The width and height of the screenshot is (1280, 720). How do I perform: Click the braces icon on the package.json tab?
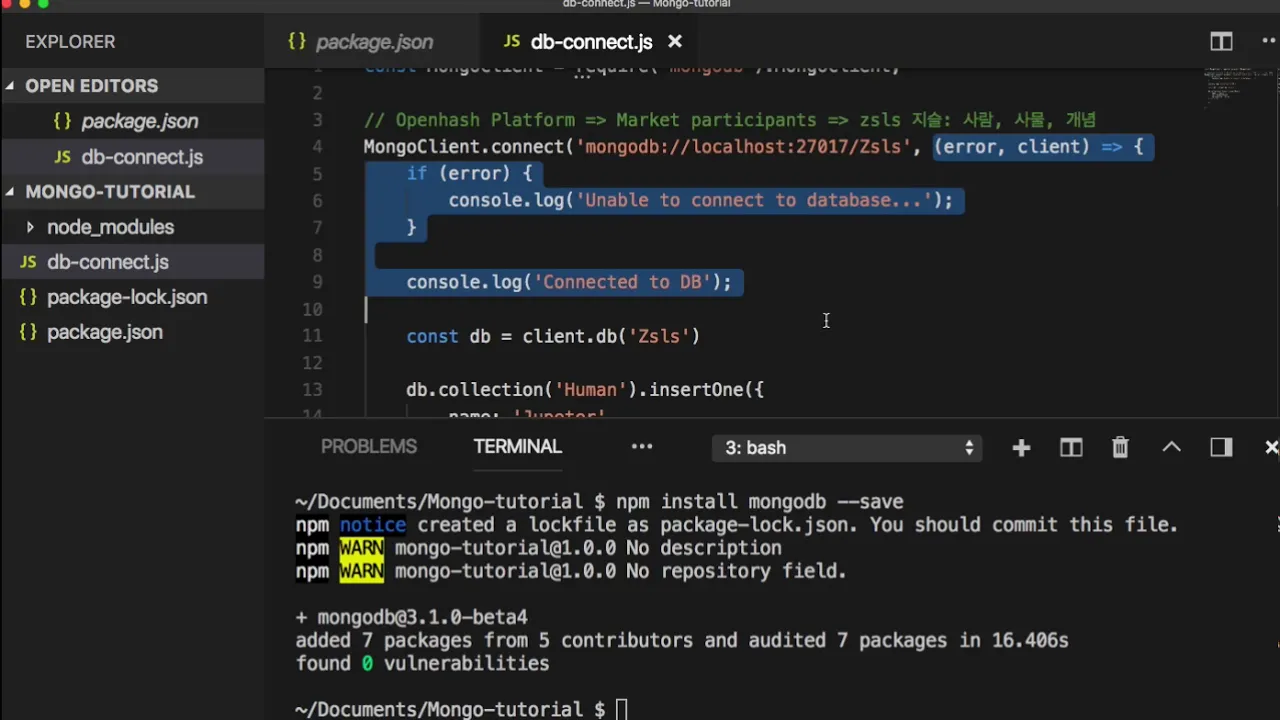click(x=297, y=41)
